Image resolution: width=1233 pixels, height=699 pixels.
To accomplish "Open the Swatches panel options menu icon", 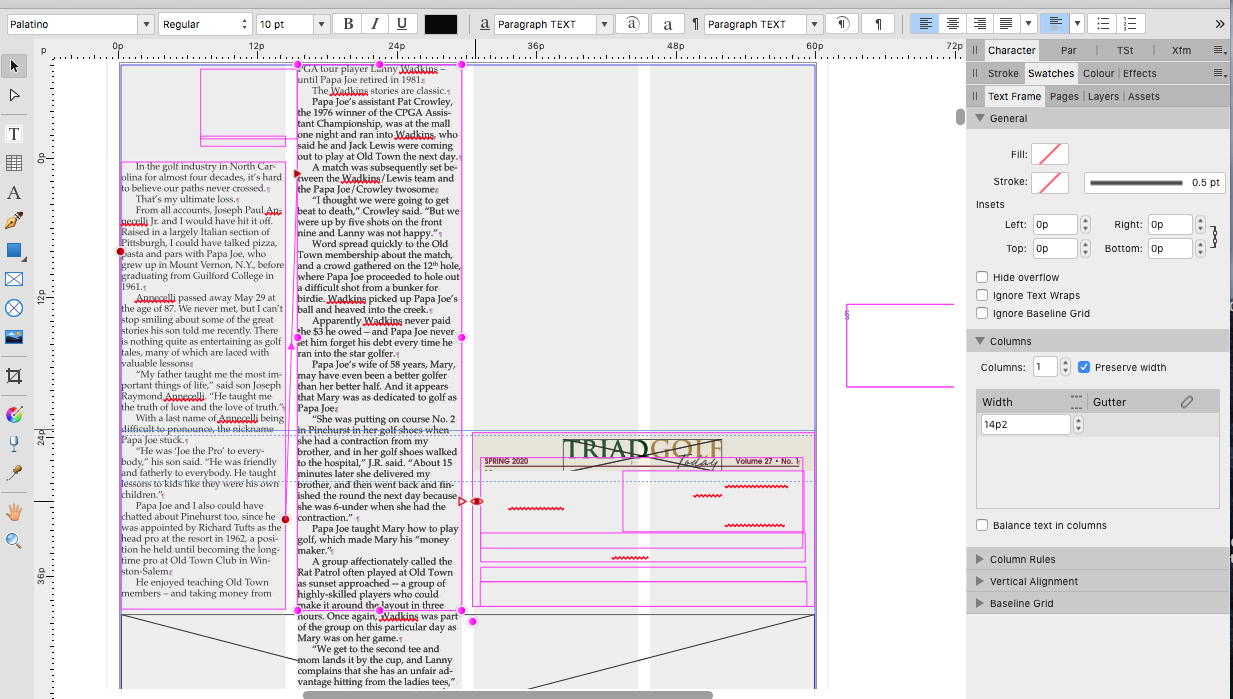I will point(1219,73).
